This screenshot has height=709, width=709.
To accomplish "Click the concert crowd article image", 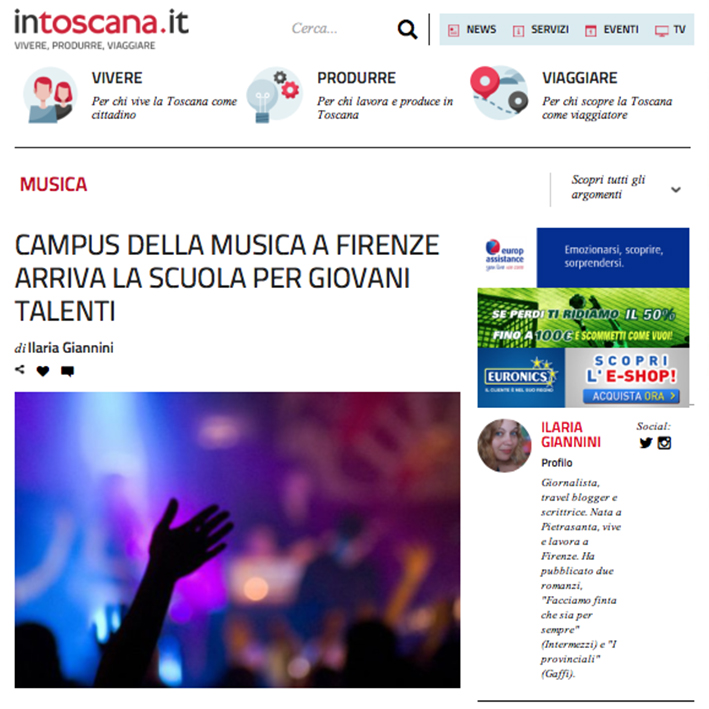I will point(237,540).
